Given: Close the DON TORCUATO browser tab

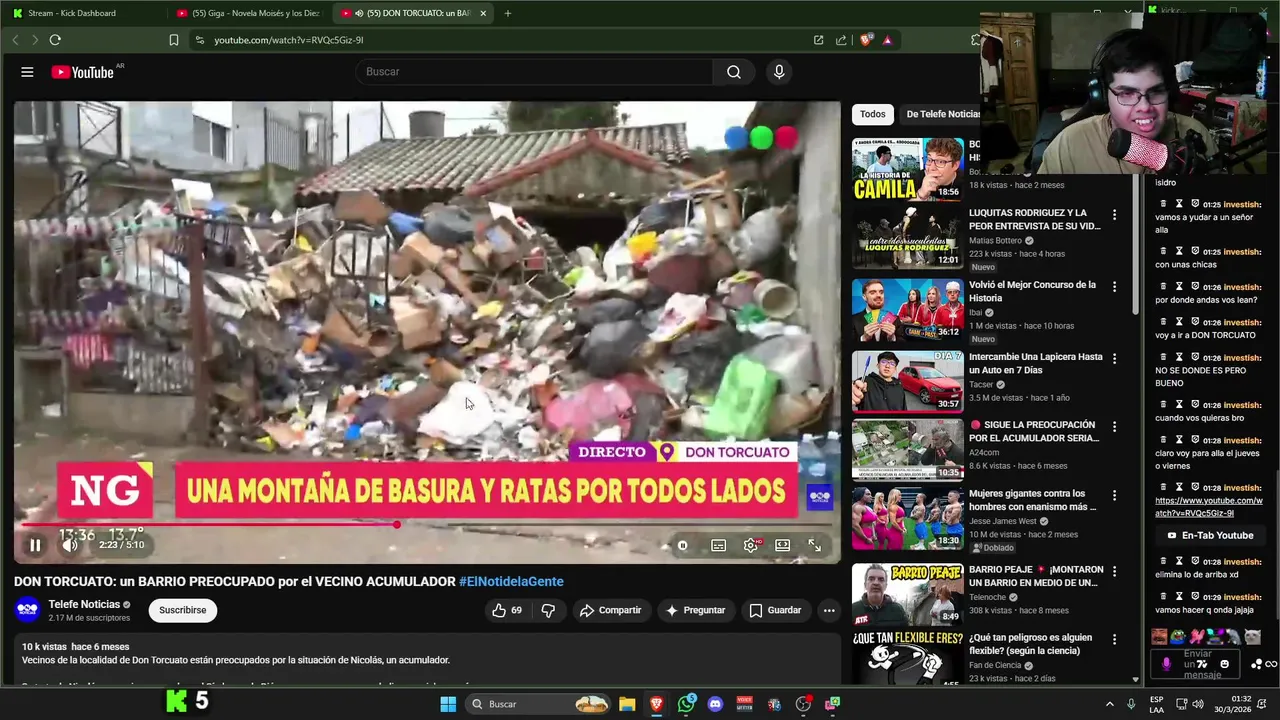Looking at the screenshot, I should (x=483, y=13).
